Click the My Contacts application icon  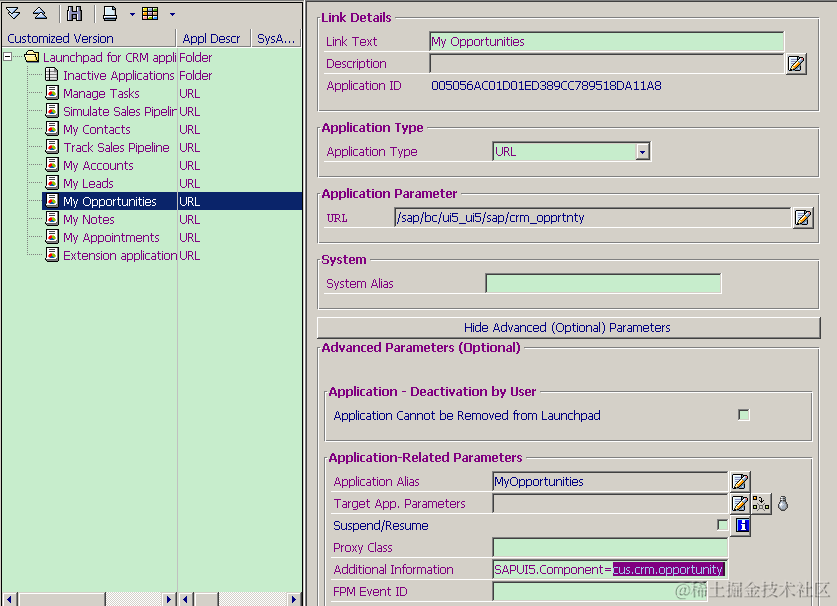[52, 129]
